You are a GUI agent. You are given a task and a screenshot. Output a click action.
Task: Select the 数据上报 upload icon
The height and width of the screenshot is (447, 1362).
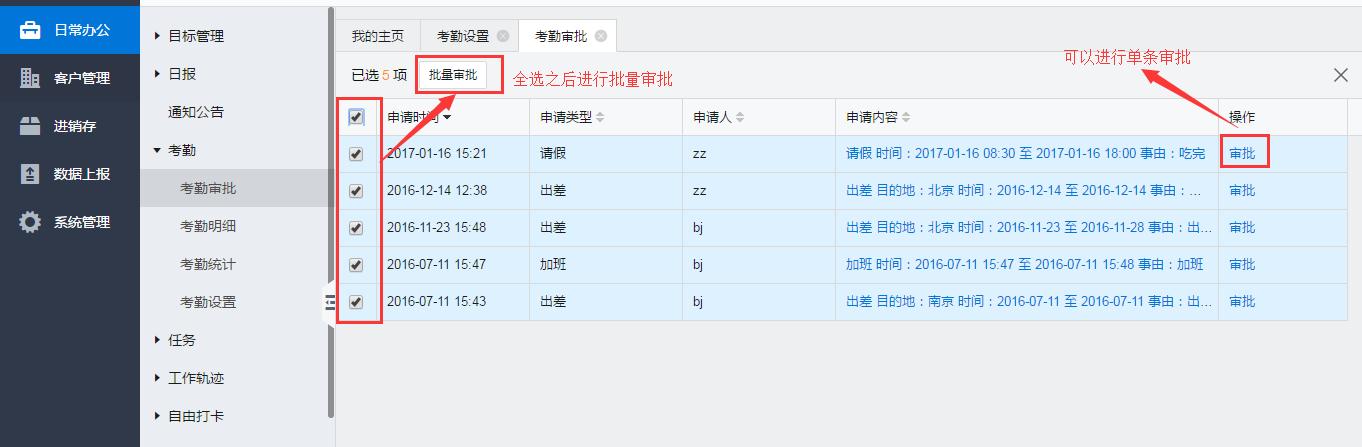[31, 174]
